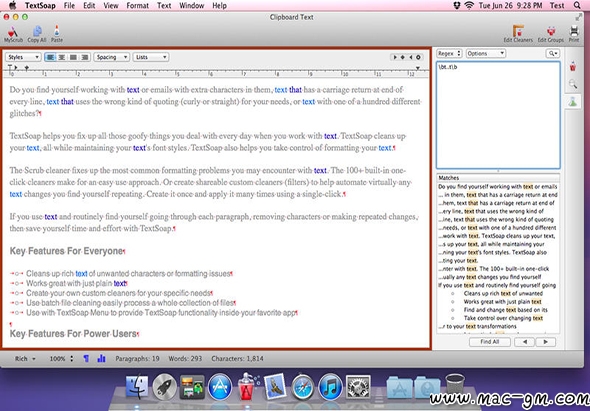Open the Styles dropdown

click(23, 57)
